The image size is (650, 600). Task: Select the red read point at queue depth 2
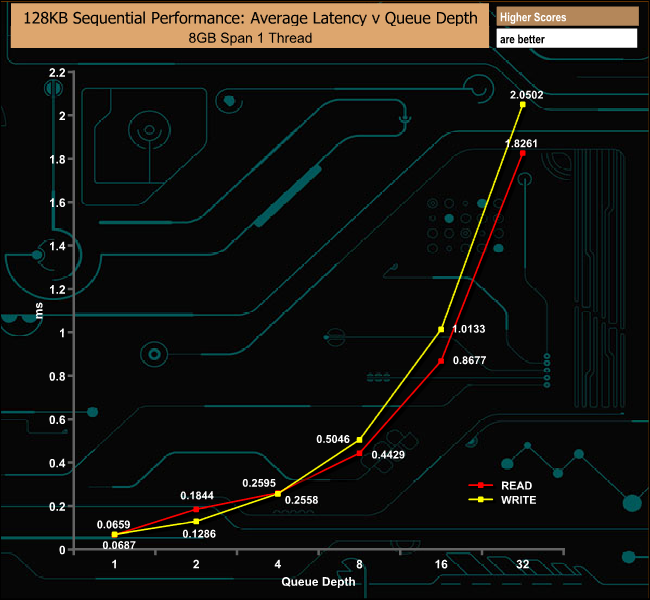(196, 509)
